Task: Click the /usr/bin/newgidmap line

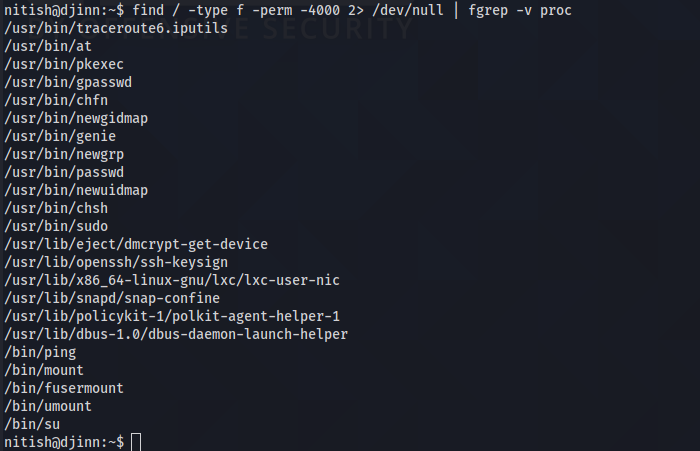Action: 76,118
